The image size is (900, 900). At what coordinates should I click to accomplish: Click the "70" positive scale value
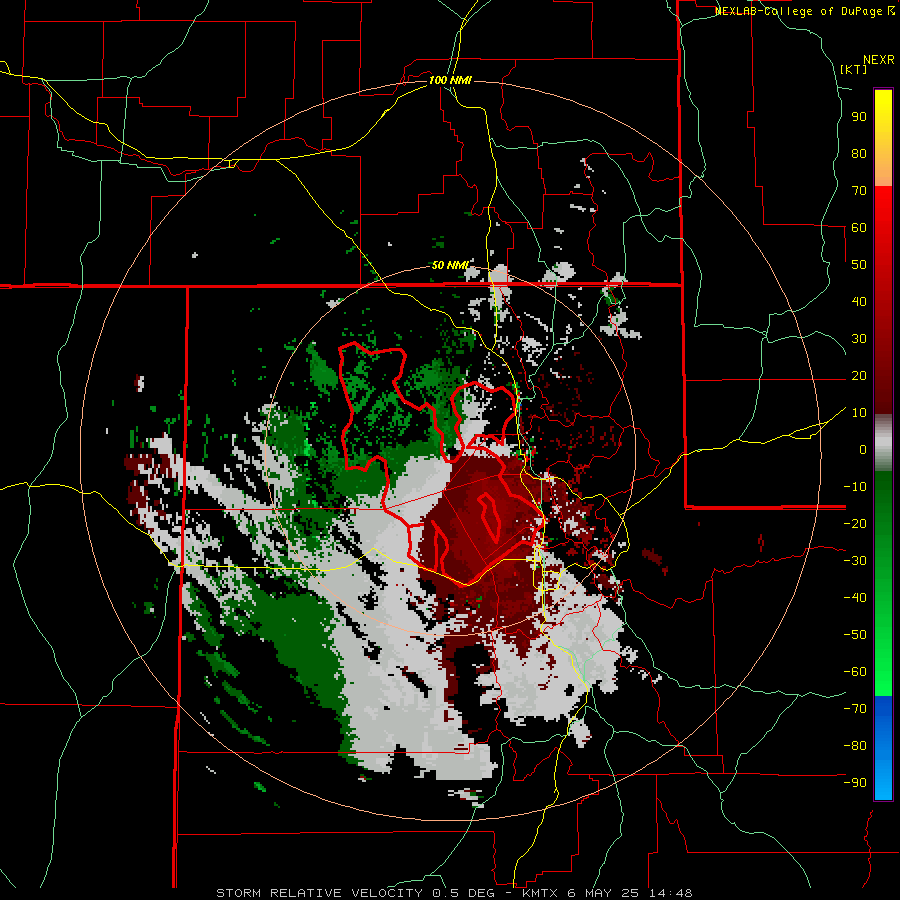click(x=859, y=191)
